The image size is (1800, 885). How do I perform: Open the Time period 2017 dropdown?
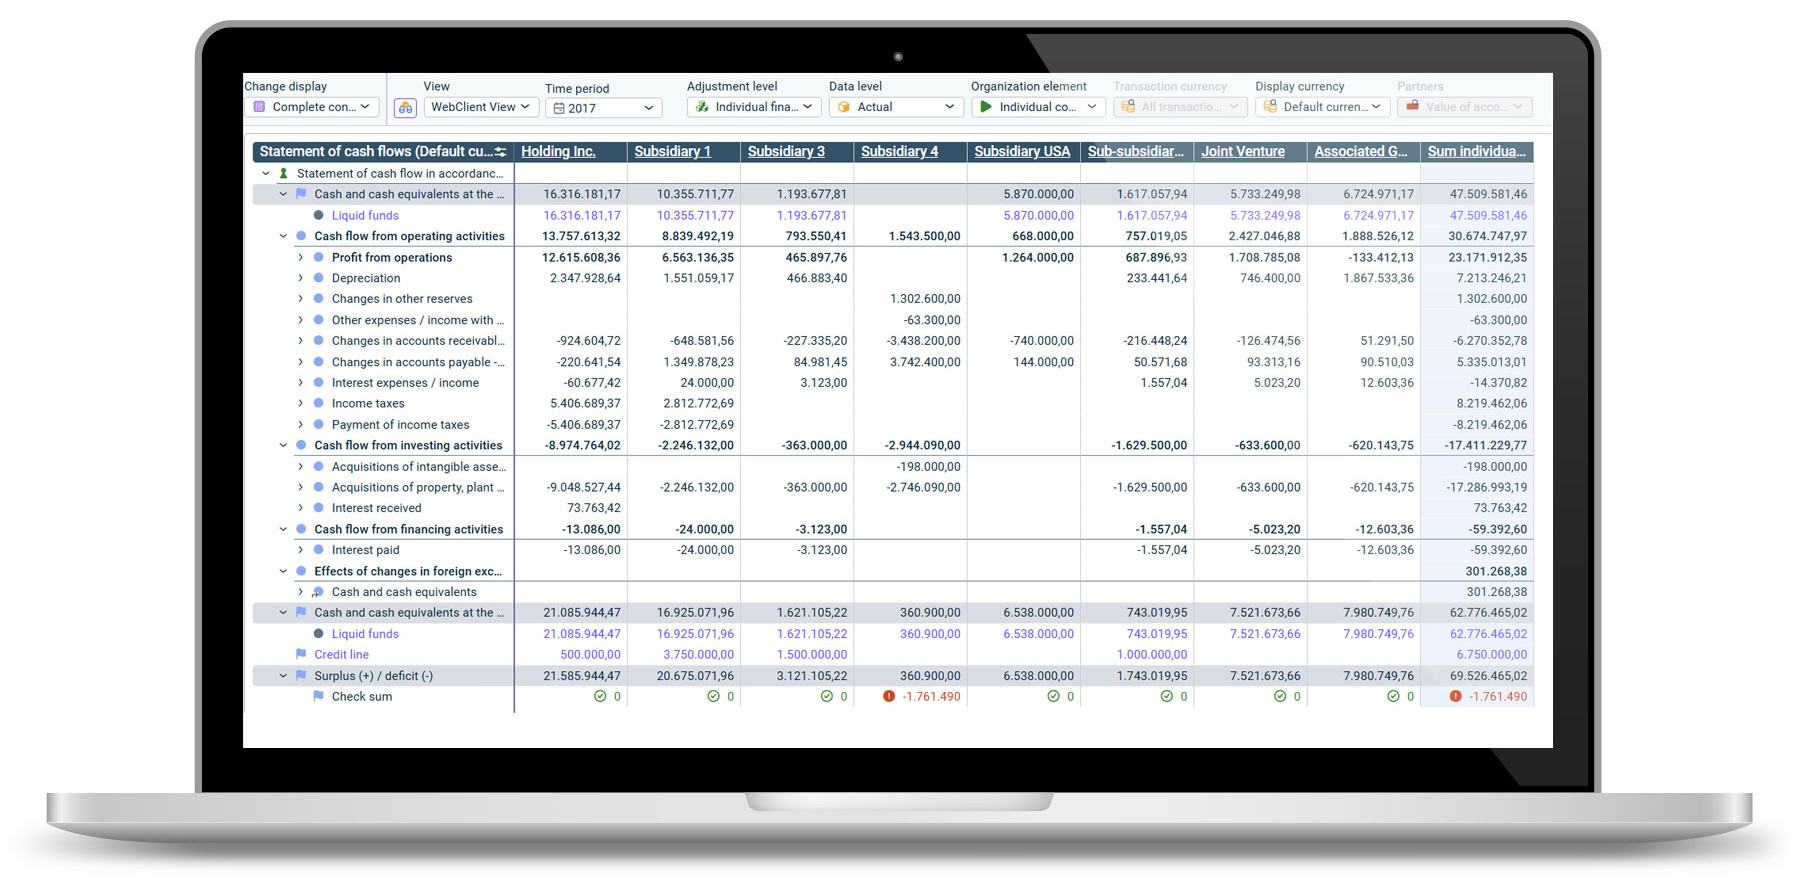pyautogui.click(x=604, y=108)
